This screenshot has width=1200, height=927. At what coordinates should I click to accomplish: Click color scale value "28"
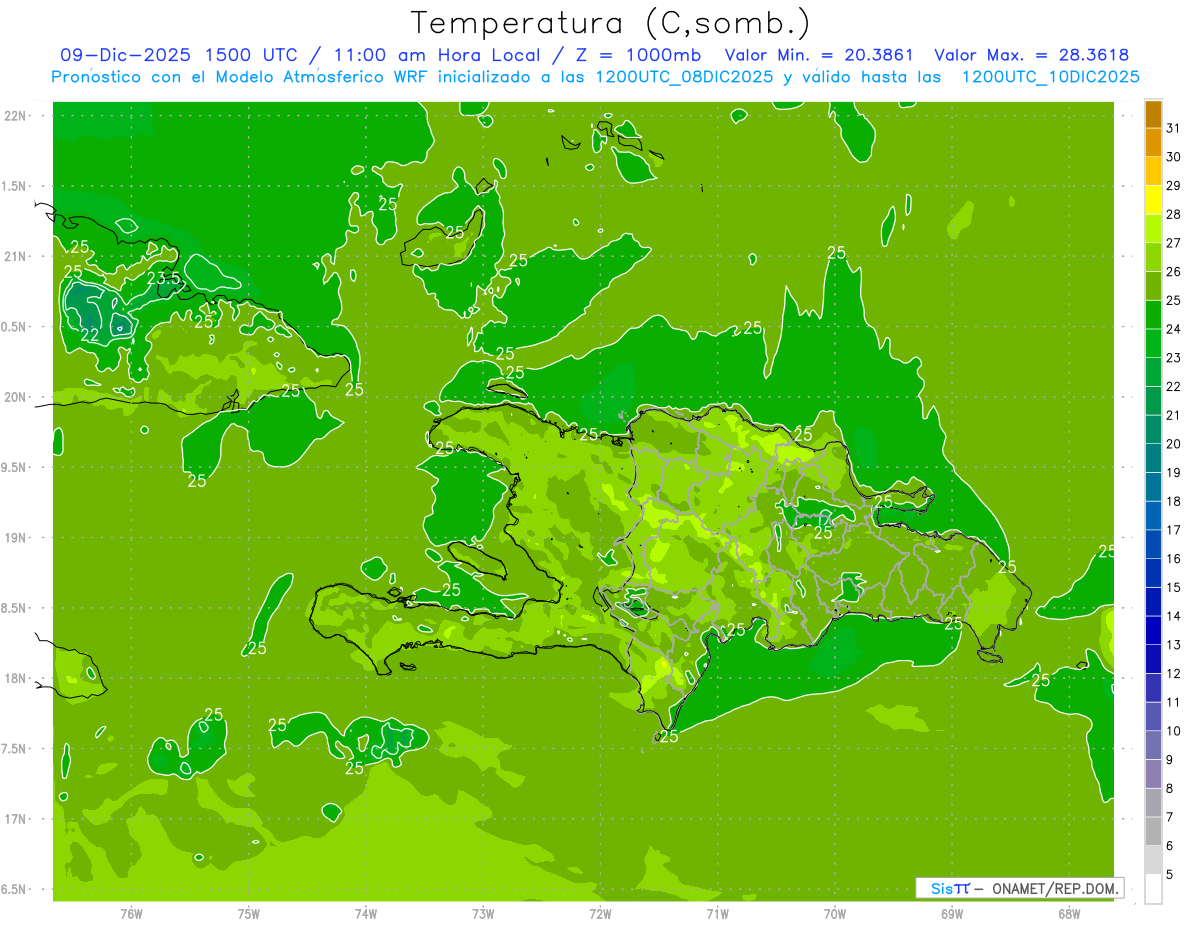[x=1174, y=214]
